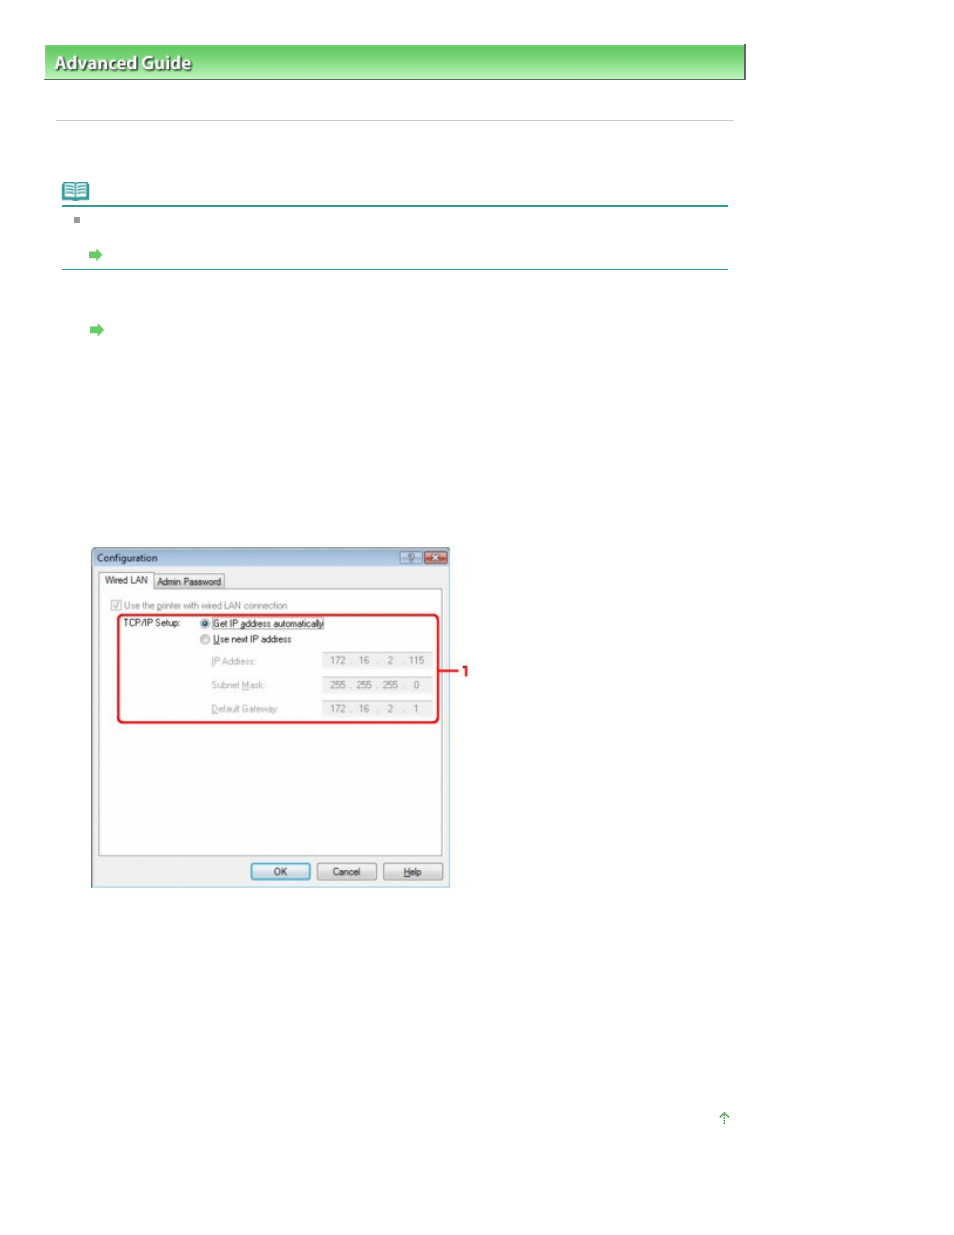This screenshot has width=954, height=1235.
Task: Close the Configuration dialog with the red X
Action: (435, 558)
